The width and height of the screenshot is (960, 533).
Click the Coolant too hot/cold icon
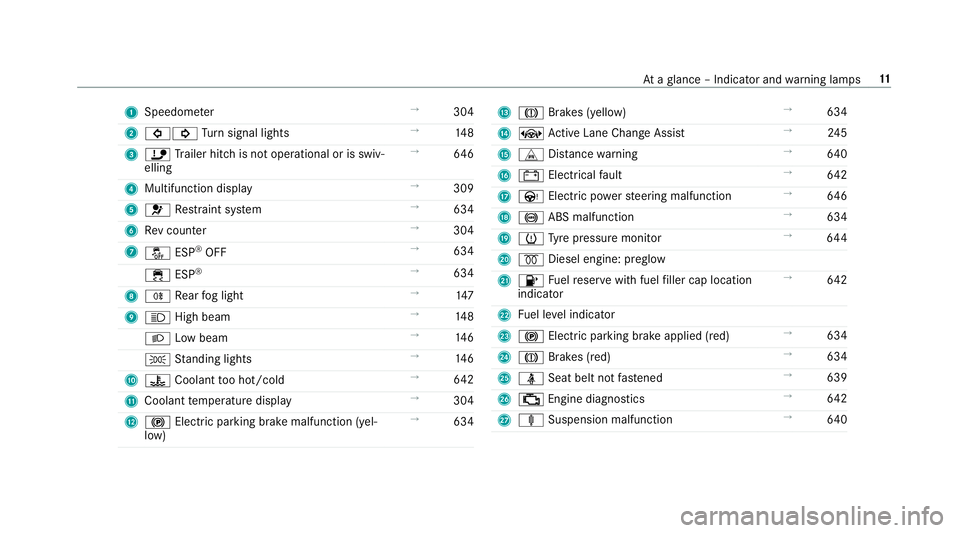tap(157, 381)
